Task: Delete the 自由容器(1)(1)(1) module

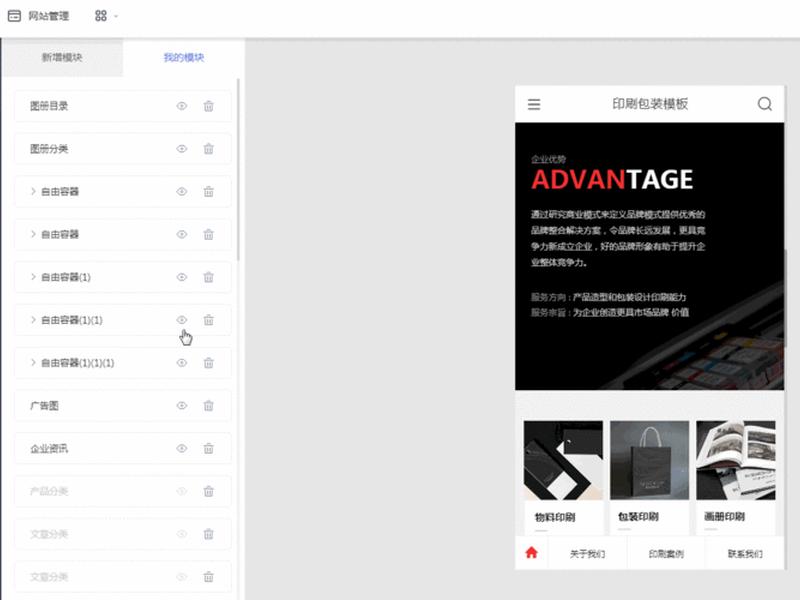Action: point(209,363)
